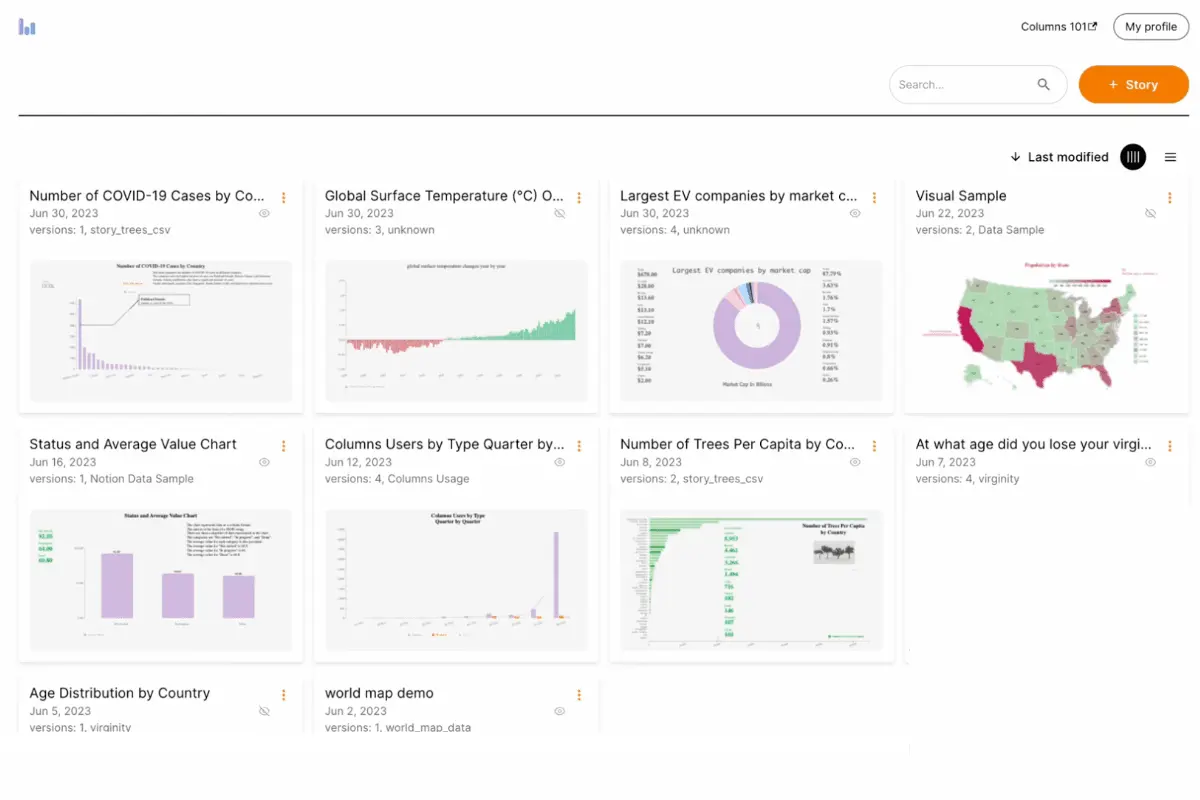The image size is (1200, 800).
Task: Click title 'Largest EV companies by market c...'
Action: (x=739, y=196)
